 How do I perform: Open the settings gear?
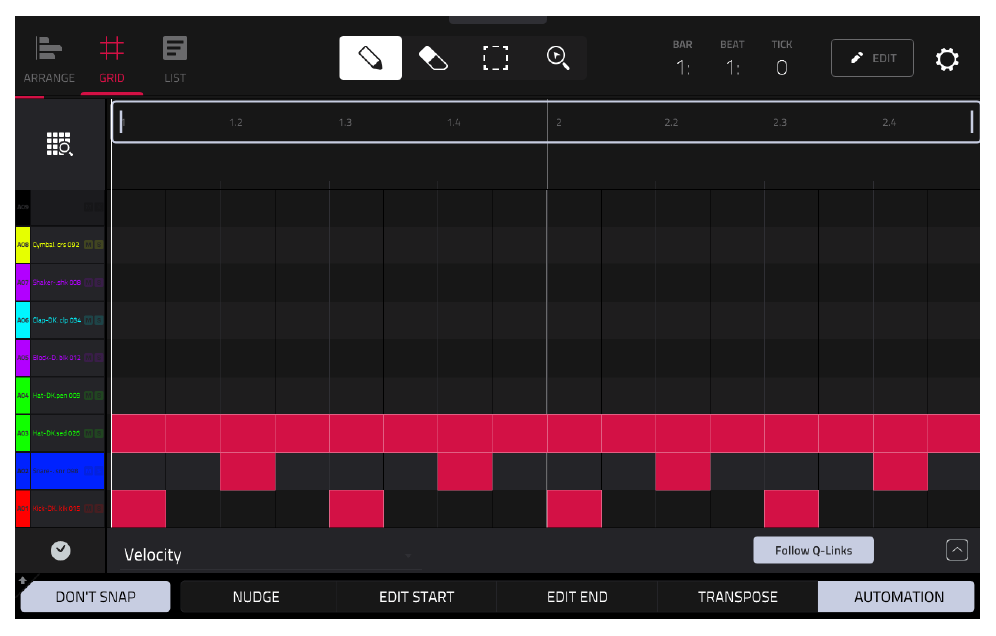click(946, 59)
